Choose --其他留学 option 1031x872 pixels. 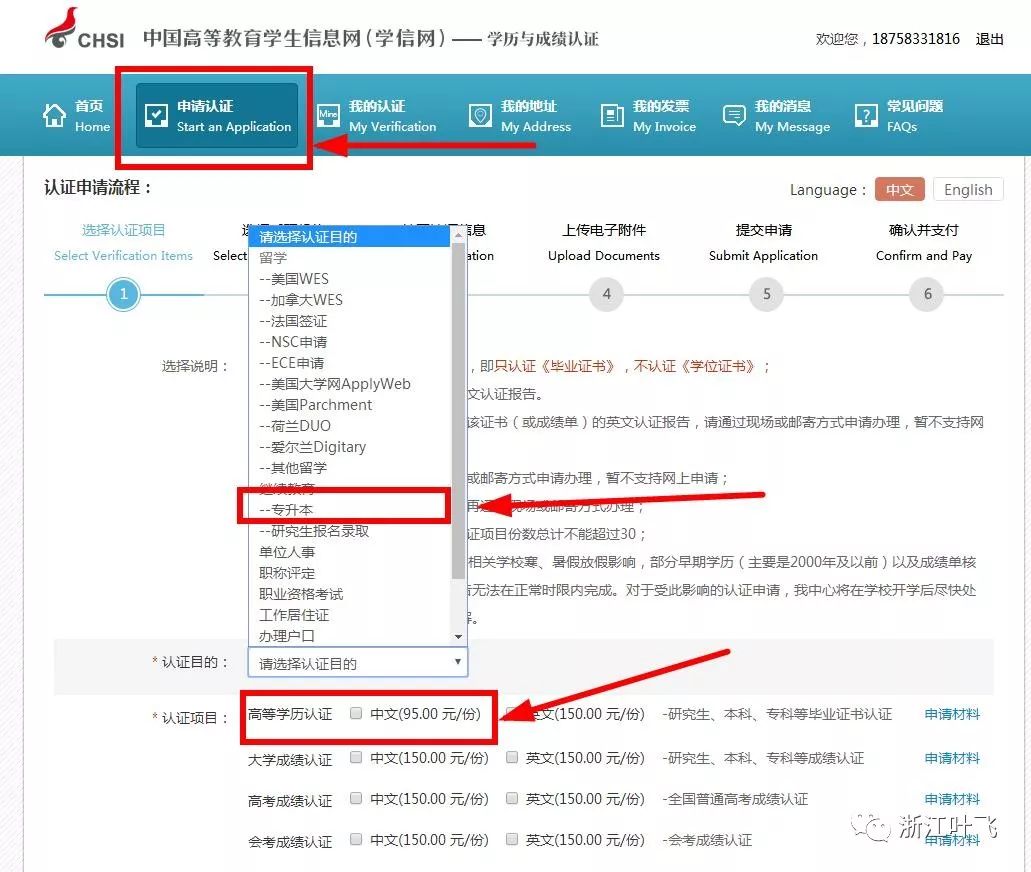pyautogui.click(x=350, y=468)
